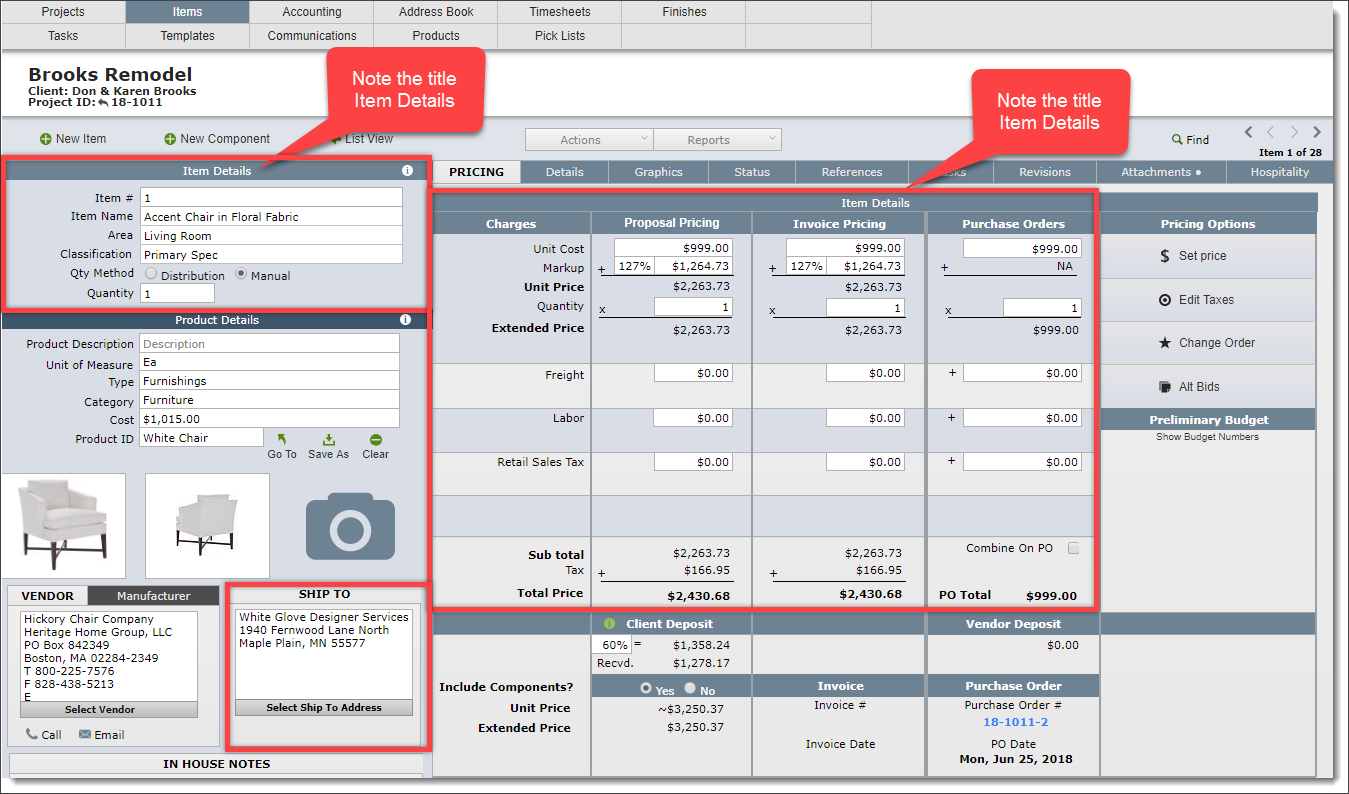Go to the first item arrow
This screenshot has height=794, width=1349.
[1249, 132]
